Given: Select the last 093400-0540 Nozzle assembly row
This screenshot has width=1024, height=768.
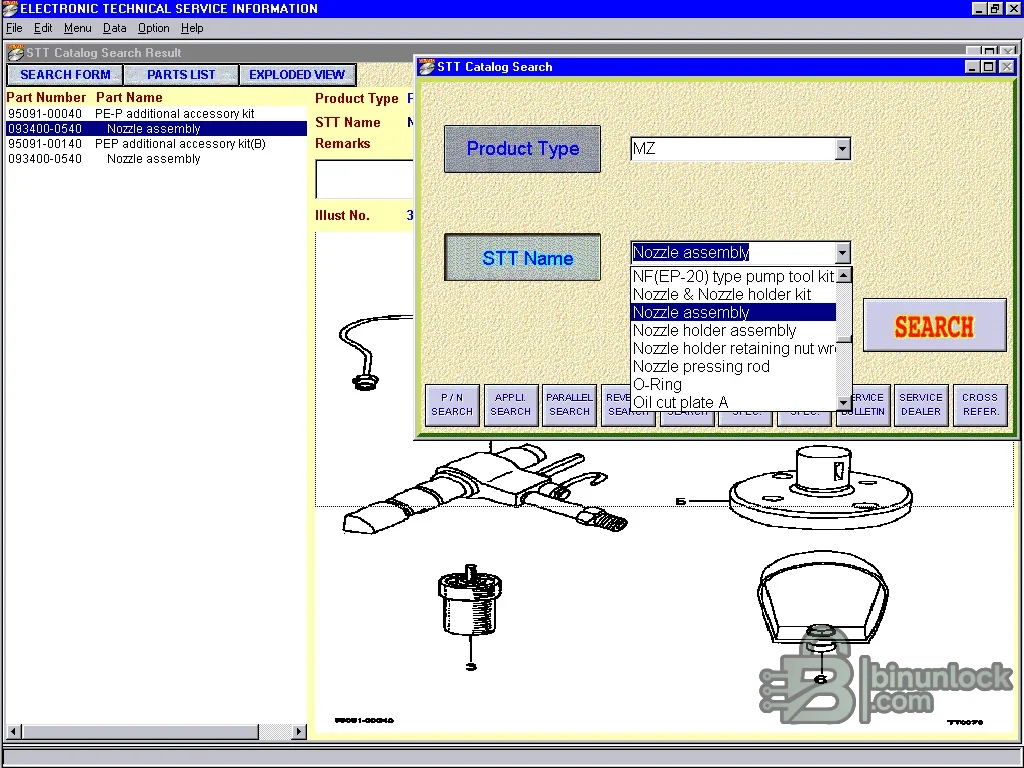Looking at the screenshot, I should click(x=155, y=159).
